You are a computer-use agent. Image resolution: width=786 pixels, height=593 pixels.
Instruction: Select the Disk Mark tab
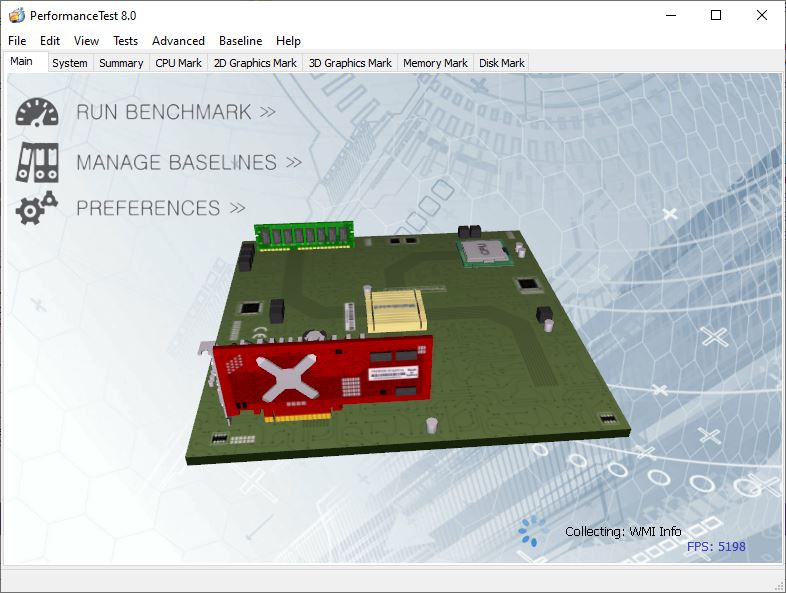(x=501, y=63)
